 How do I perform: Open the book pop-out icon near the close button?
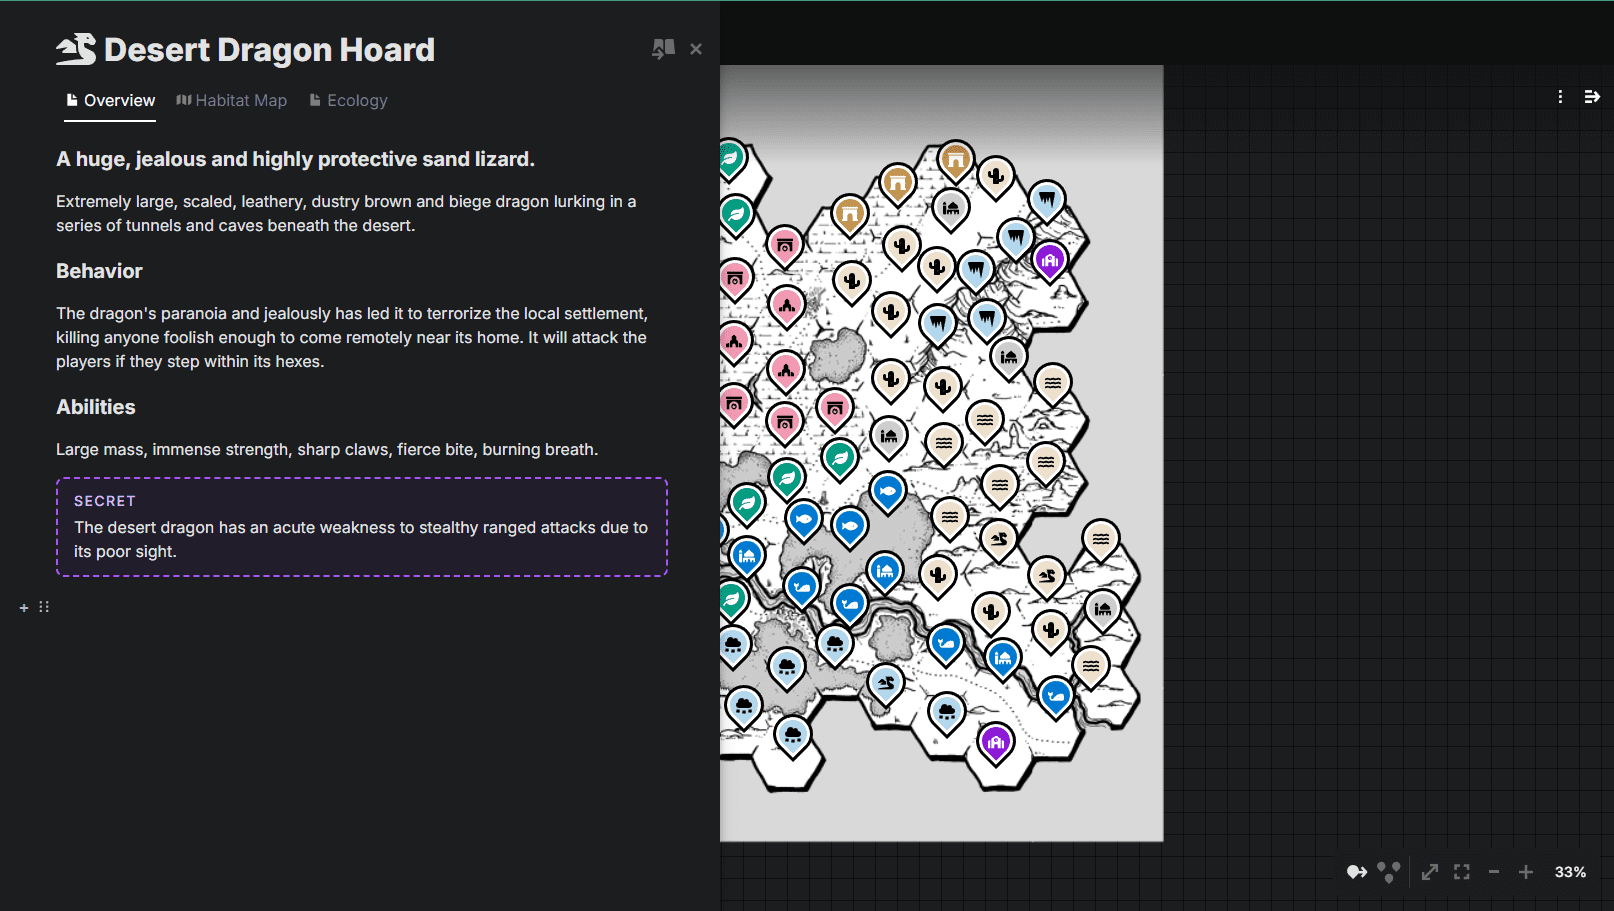click(x=663, y=48)
